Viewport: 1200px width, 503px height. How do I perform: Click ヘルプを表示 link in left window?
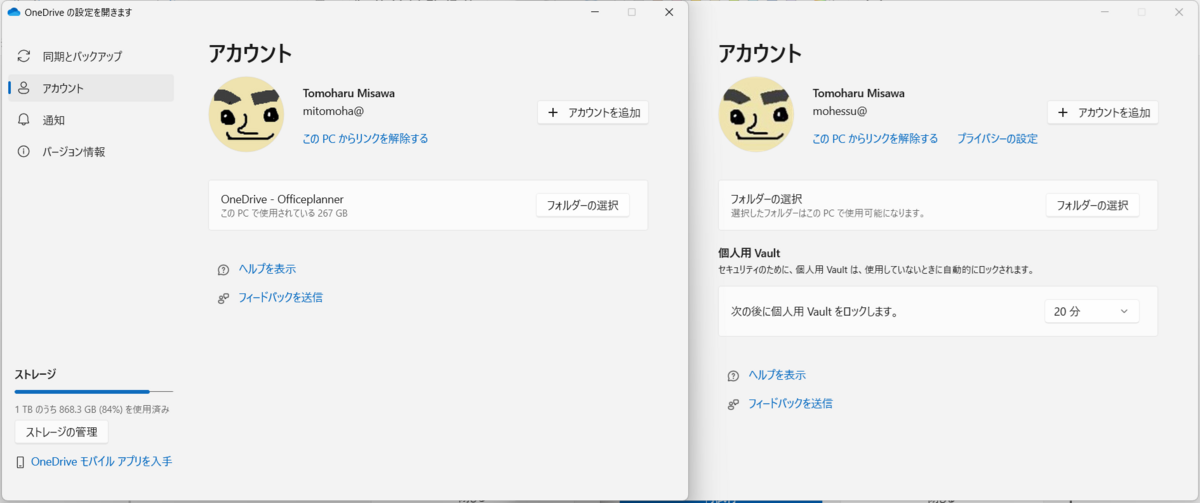pos(267,269)
